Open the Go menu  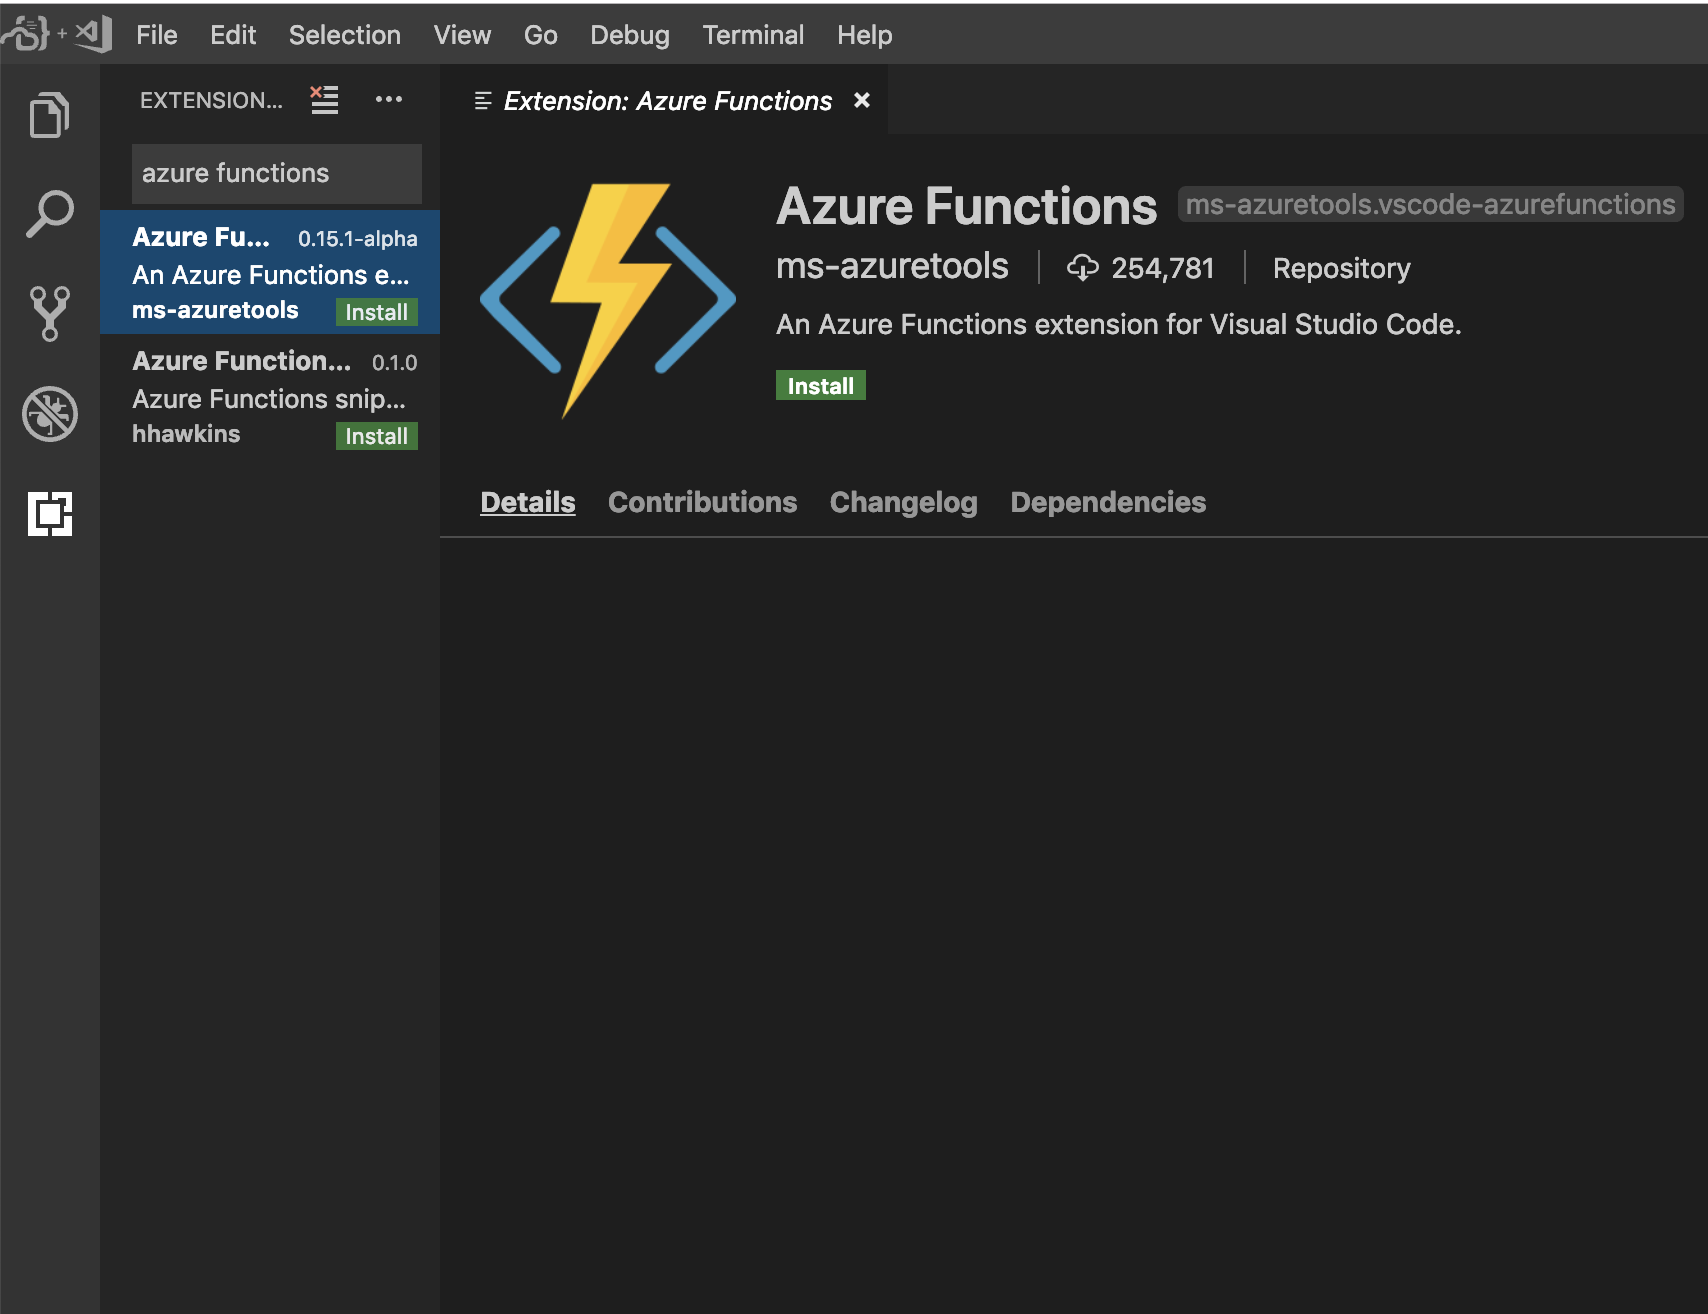tap(541, 35)
